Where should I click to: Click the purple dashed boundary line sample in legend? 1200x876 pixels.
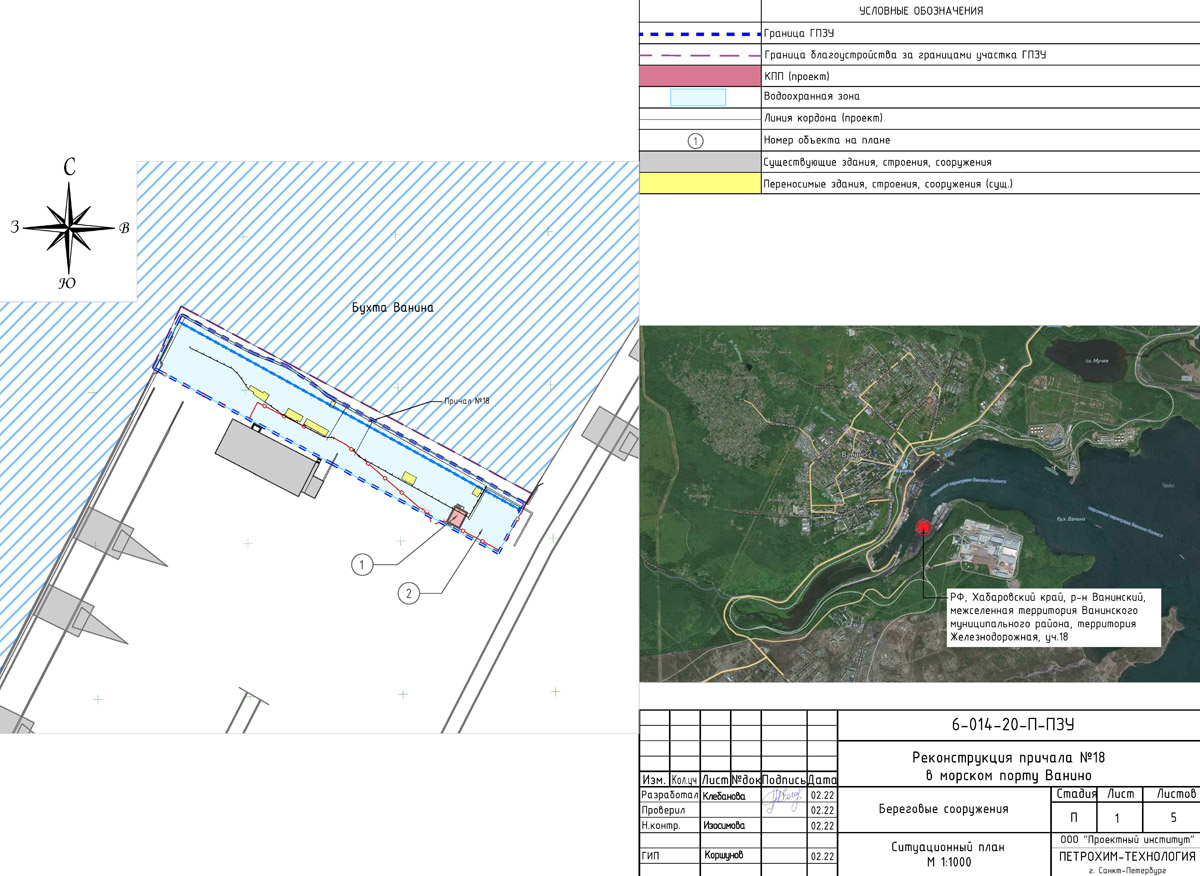pos(699,54)
